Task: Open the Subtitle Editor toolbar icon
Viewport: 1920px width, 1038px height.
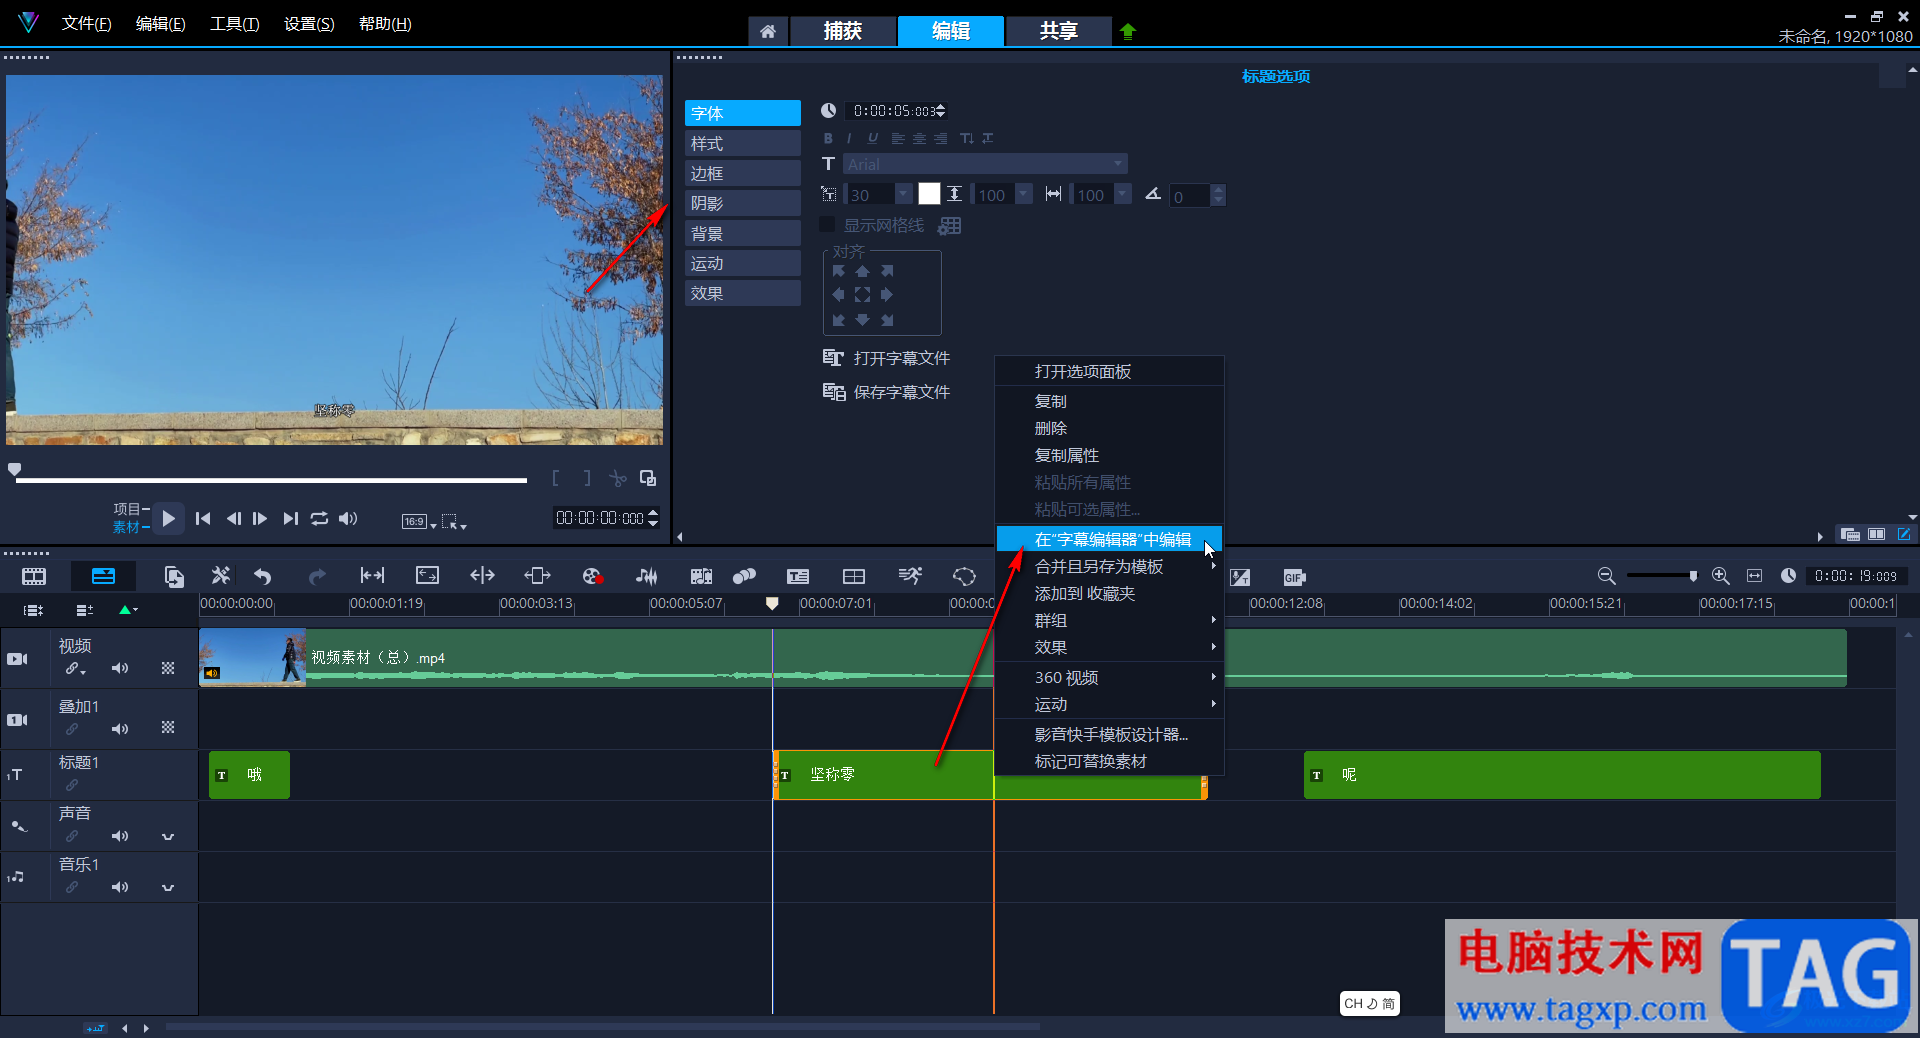Action: pos(798,576)
